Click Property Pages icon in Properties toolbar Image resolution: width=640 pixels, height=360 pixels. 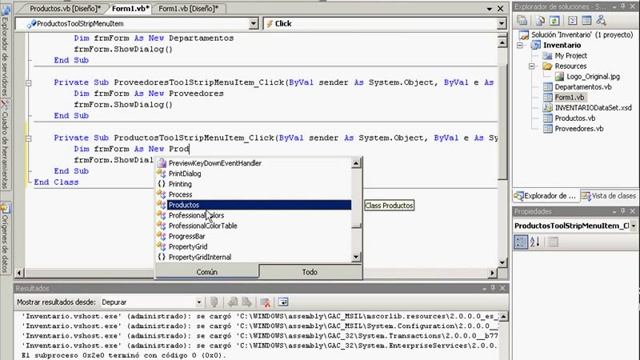[553, 242]
